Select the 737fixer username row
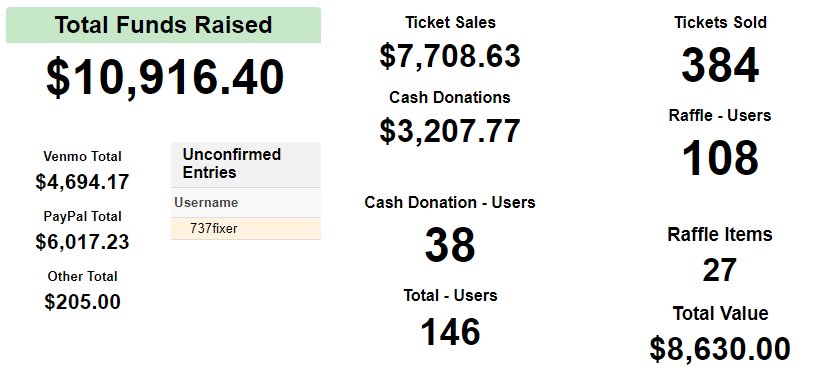Viewport: 822px width, 380px height. tap(246, 229)
